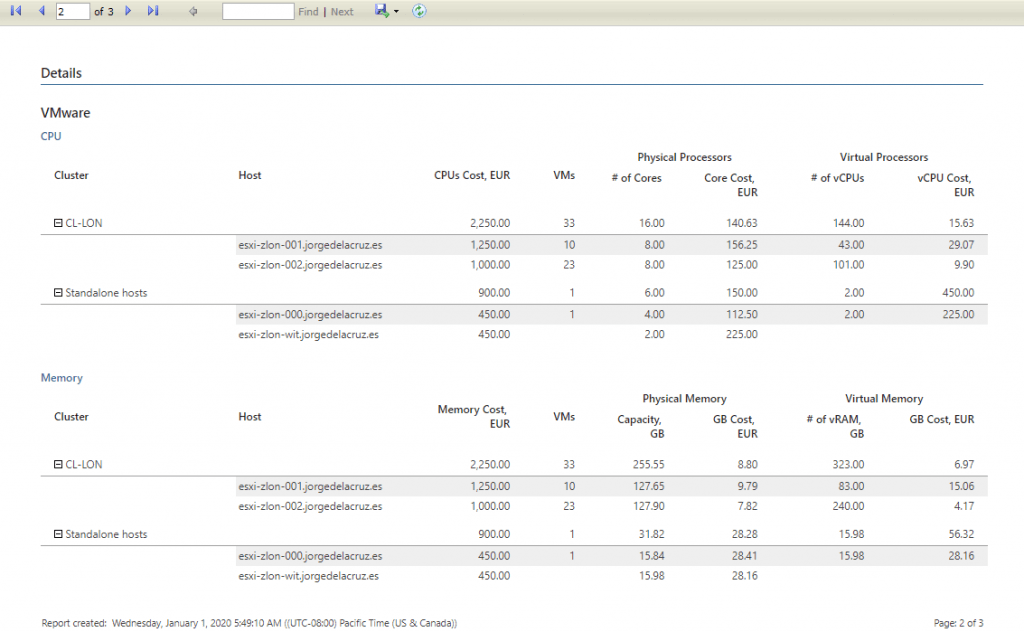This screenshot has width=1024, height=632.
Task: Go to the next report page
Action: click(x=128, y=11)
